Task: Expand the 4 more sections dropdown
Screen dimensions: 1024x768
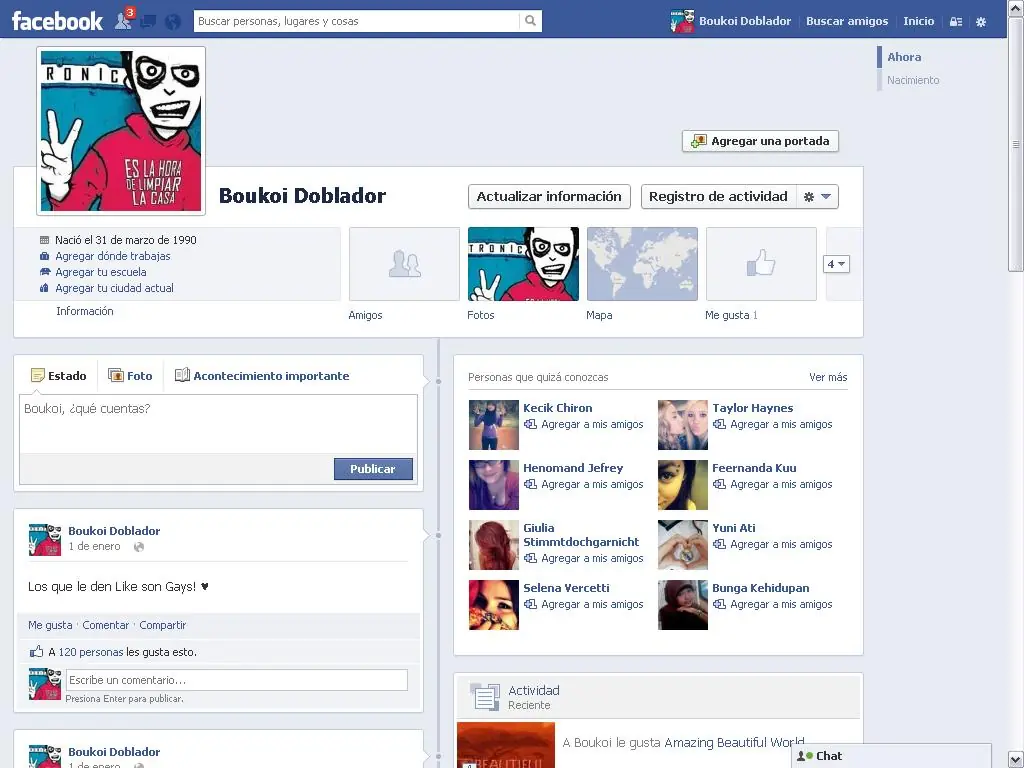Action: pyautogui.click(x=836, y=264)
